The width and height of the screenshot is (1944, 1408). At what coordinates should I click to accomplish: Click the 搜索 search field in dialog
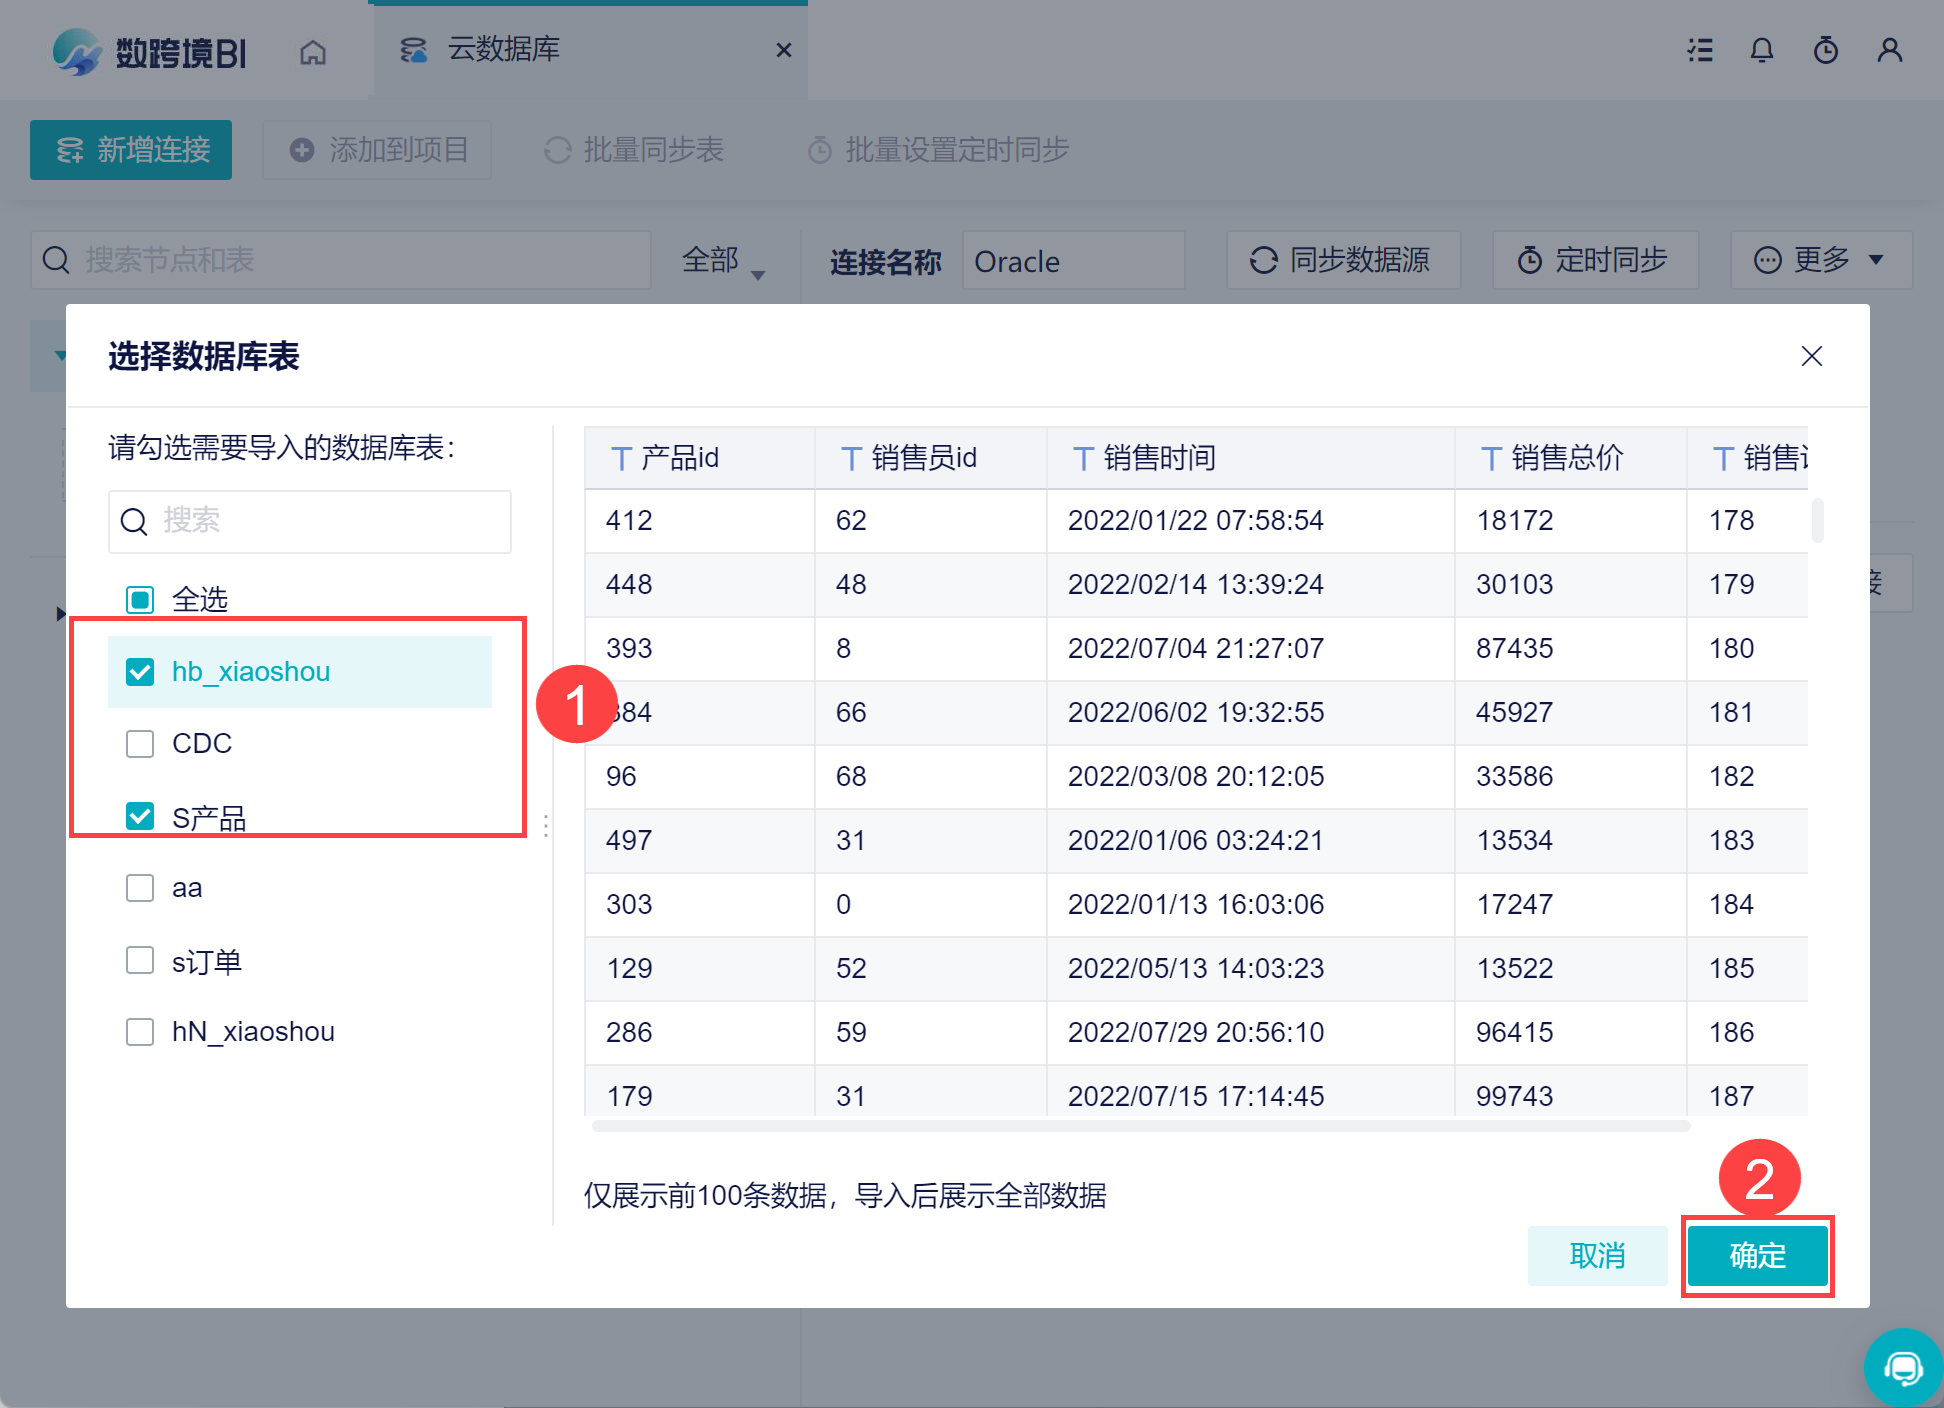310,521
